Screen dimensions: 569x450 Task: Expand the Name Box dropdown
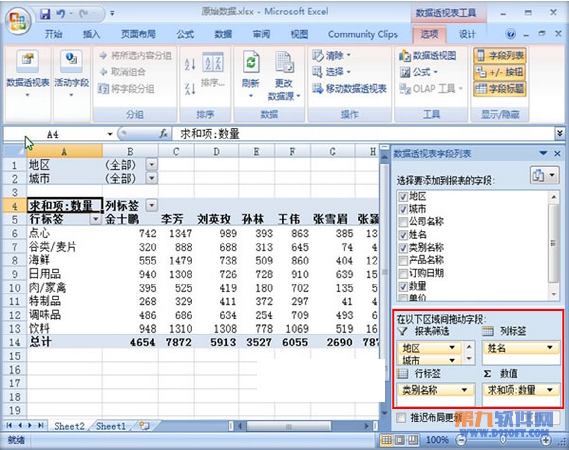tap(110, 134)
